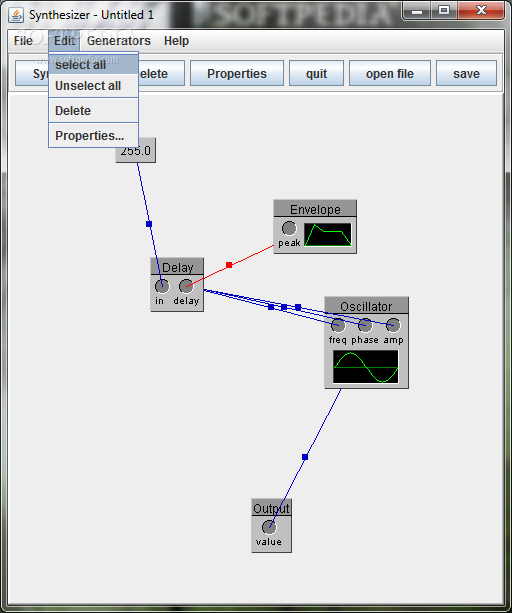Viewport: 512px width, 613px height.
Task: Select the Delay module title bar
Action: (x=177, y=267)
